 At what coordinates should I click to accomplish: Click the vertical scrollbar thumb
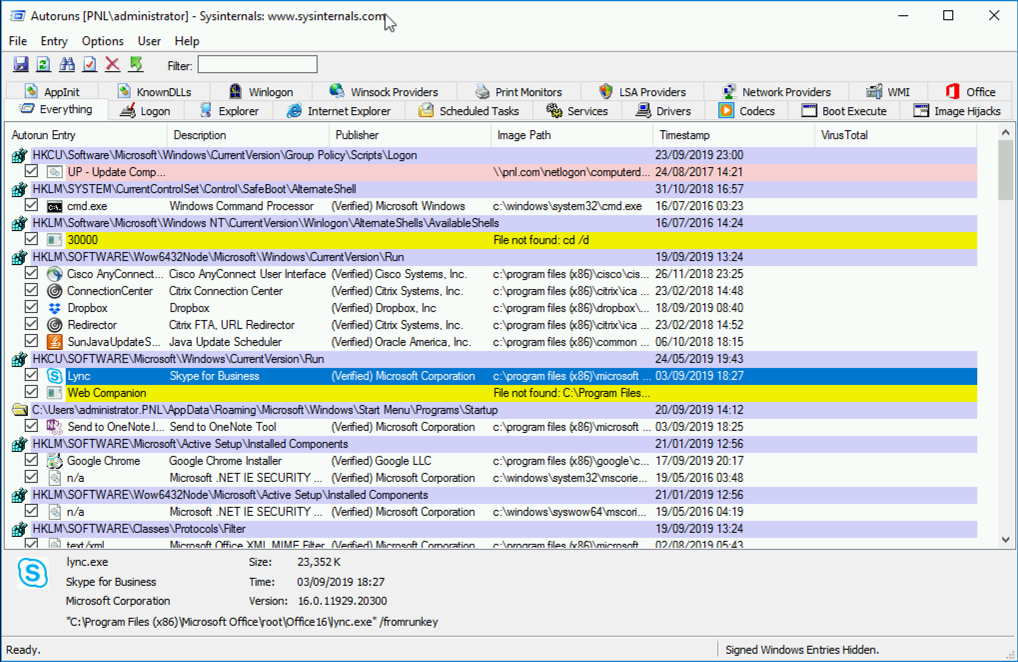pyautogui.click(x=1005, y=169)
